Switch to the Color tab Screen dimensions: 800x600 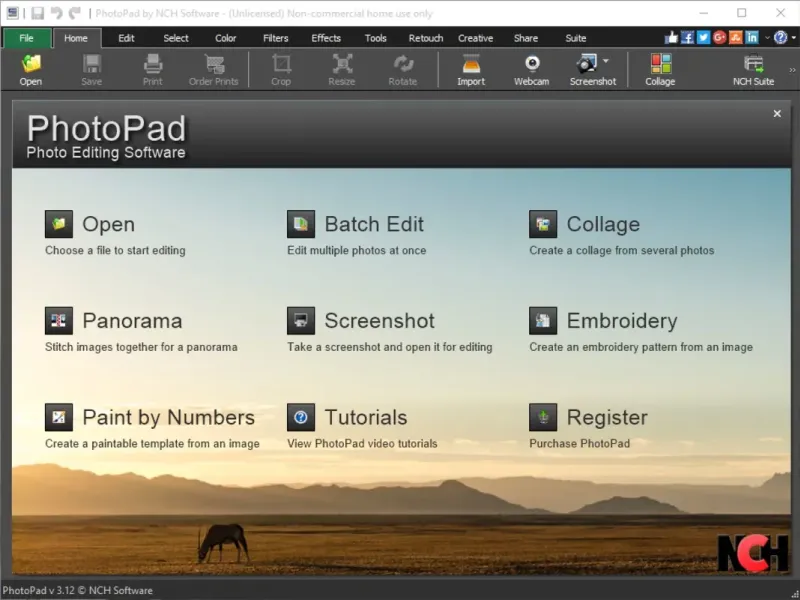coord(226,38)
